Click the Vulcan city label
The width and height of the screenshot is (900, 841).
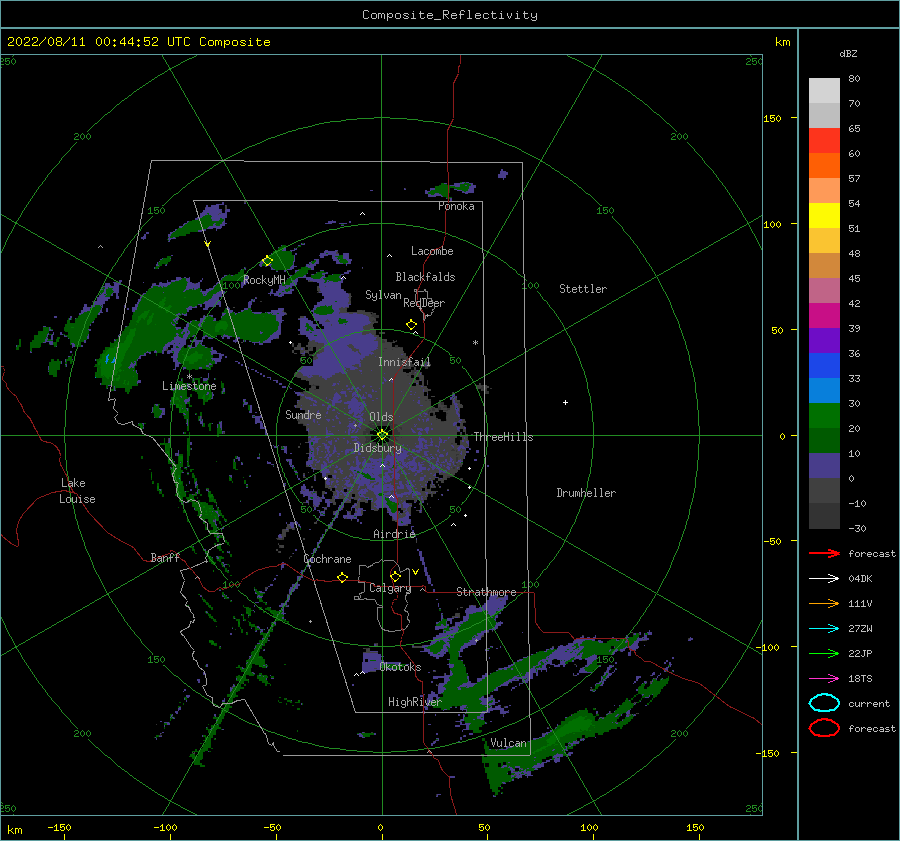(x=508, y=743)
